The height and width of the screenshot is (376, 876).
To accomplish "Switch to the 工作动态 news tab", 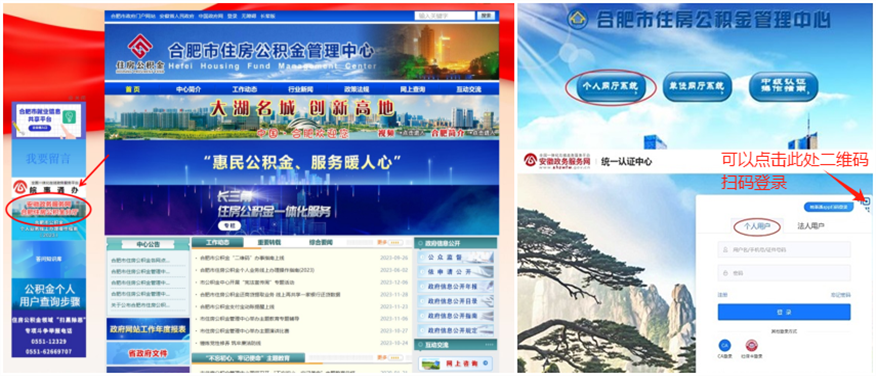I will point(218,242).
